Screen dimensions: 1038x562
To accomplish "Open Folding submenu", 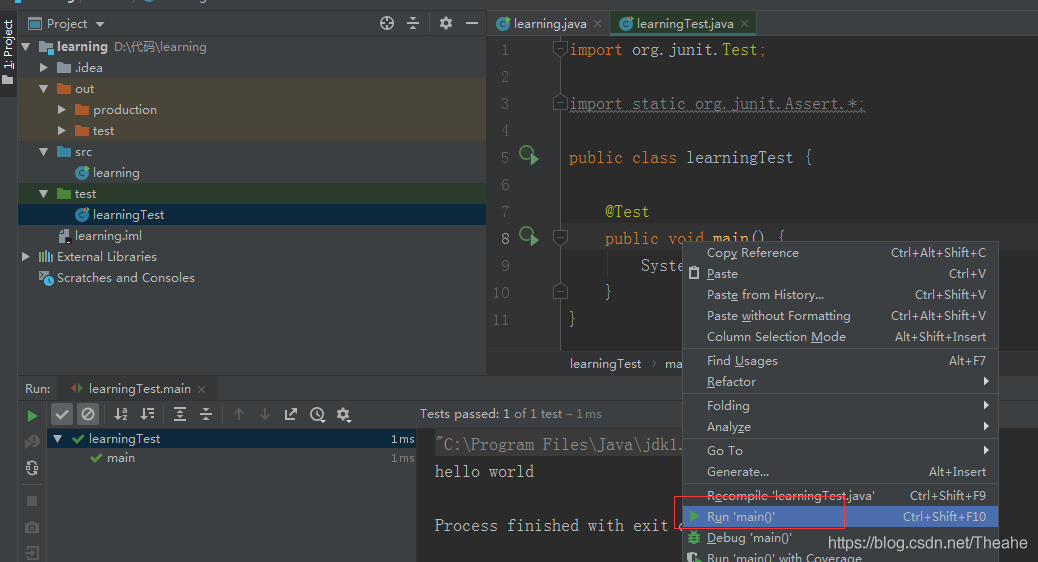I will (x=840, y=406).
